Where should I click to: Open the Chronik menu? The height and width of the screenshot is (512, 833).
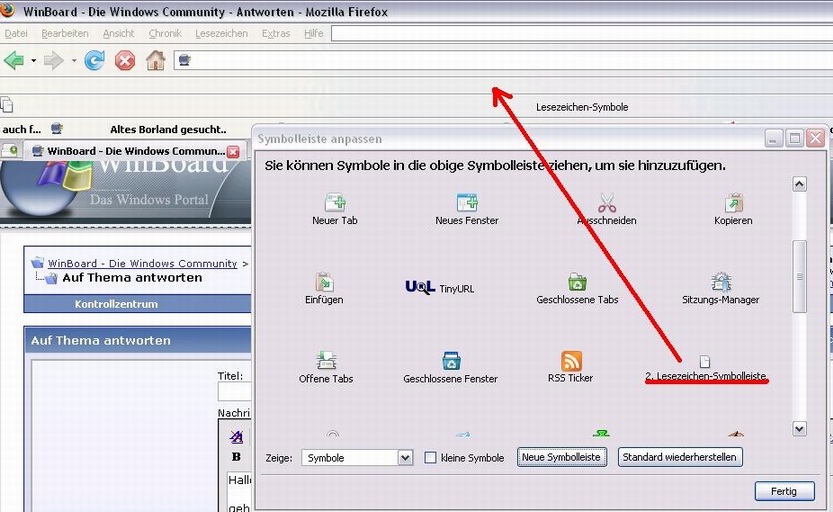click(165, 33)
